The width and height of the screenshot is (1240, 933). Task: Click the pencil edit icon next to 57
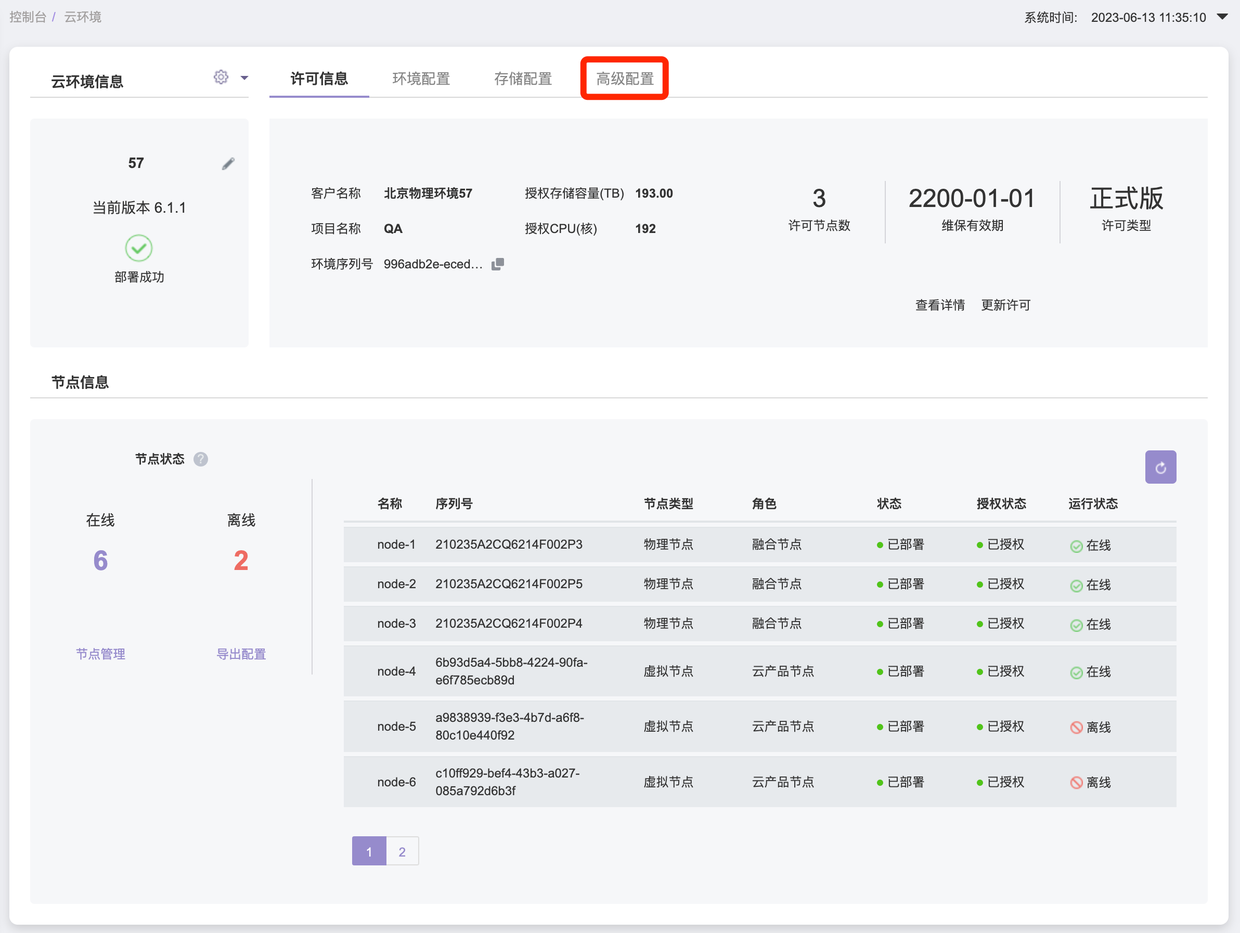[x=228, y=164]
